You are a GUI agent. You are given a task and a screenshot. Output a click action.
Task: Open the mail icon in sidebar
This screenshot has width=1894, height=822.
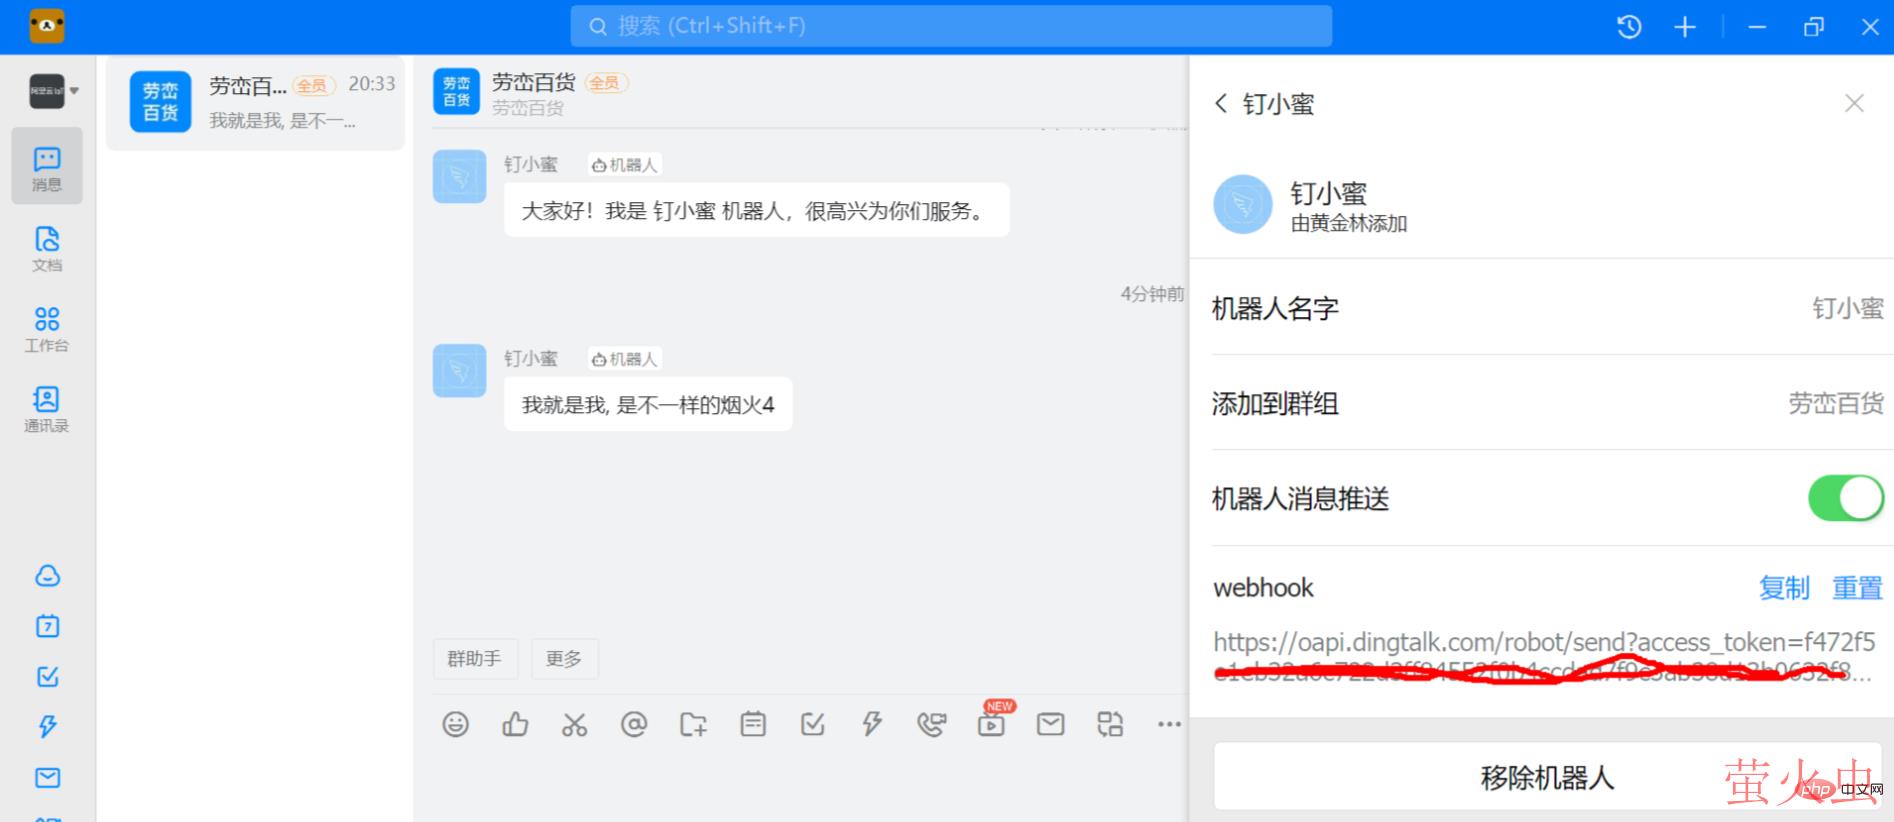[47, 777]
